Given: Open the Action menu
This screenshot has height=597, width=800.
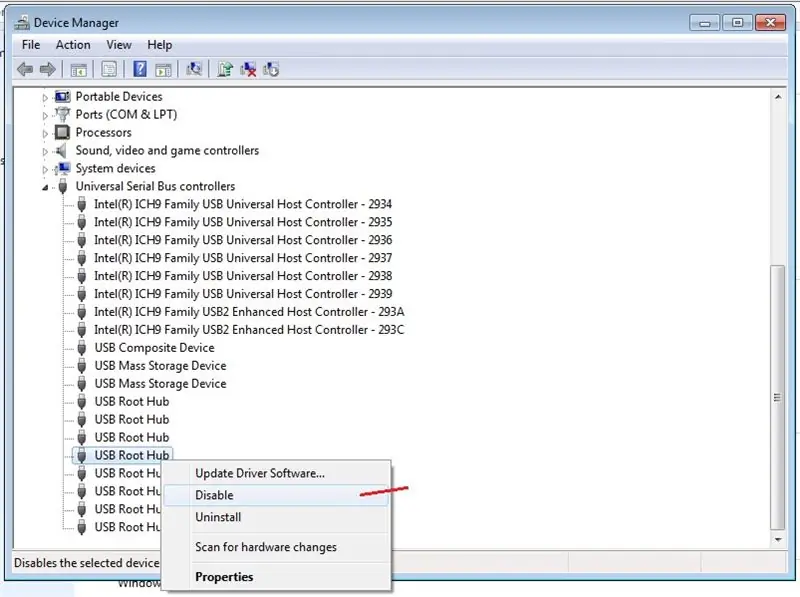Looking at the screenshot, I should [x=73, y=45].
